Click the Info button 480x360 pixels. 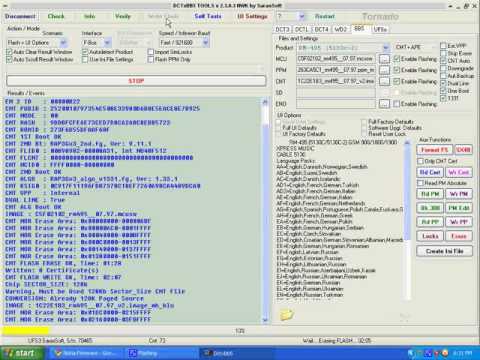89,16
